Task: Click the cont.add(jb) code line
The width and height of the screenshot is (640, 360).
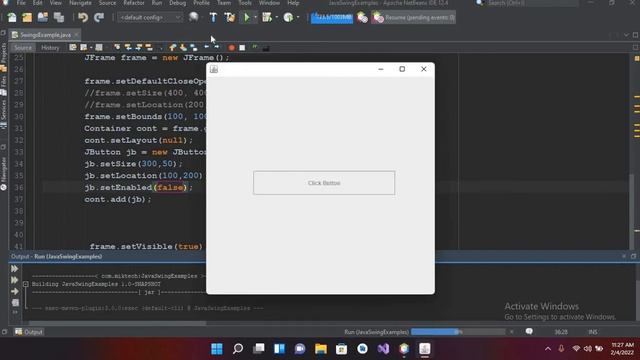Action: point(118,199)
